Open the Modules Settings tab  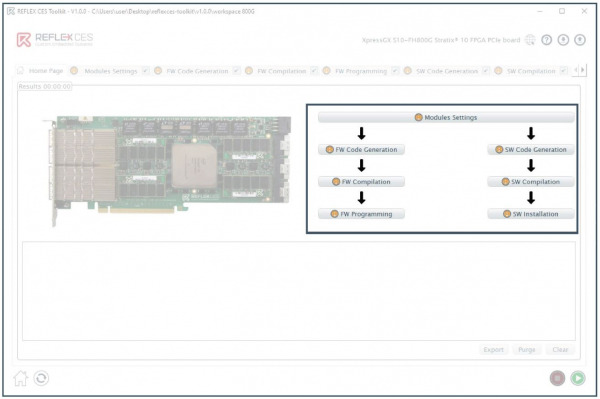(x=104, y=71)
